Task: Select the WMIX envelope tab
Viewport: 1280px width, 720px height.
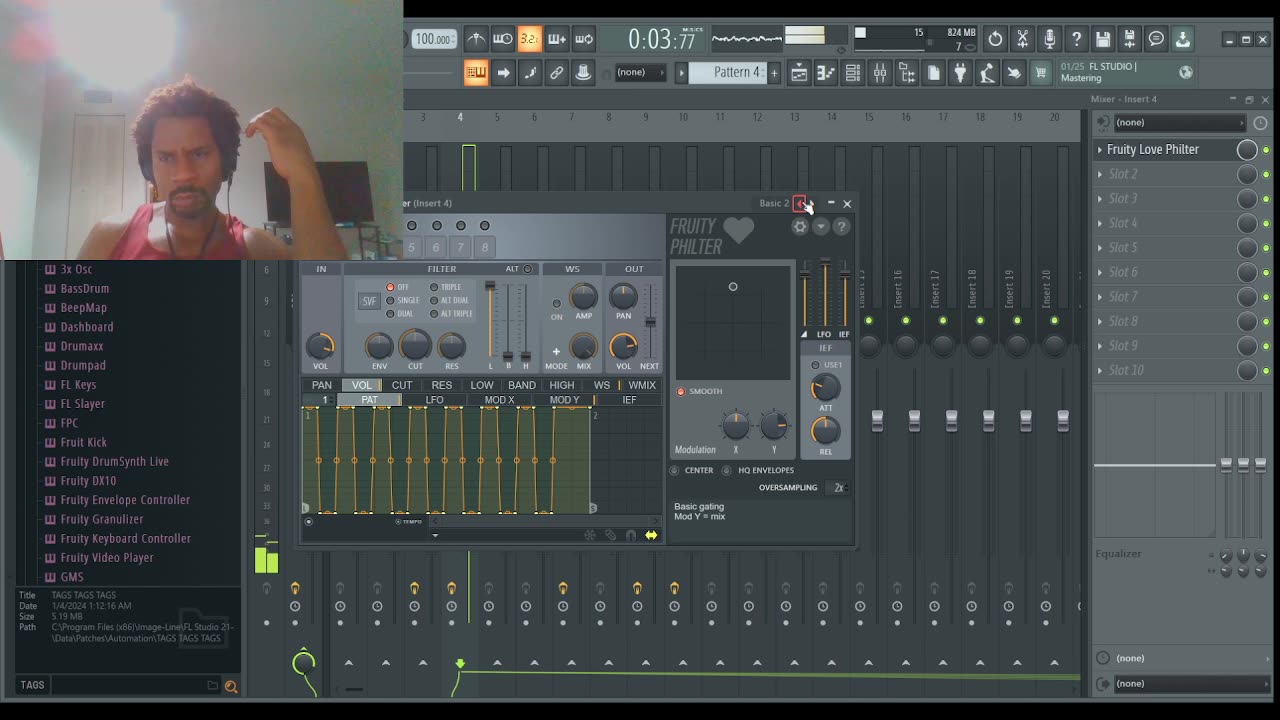Action: coord(642,385)
